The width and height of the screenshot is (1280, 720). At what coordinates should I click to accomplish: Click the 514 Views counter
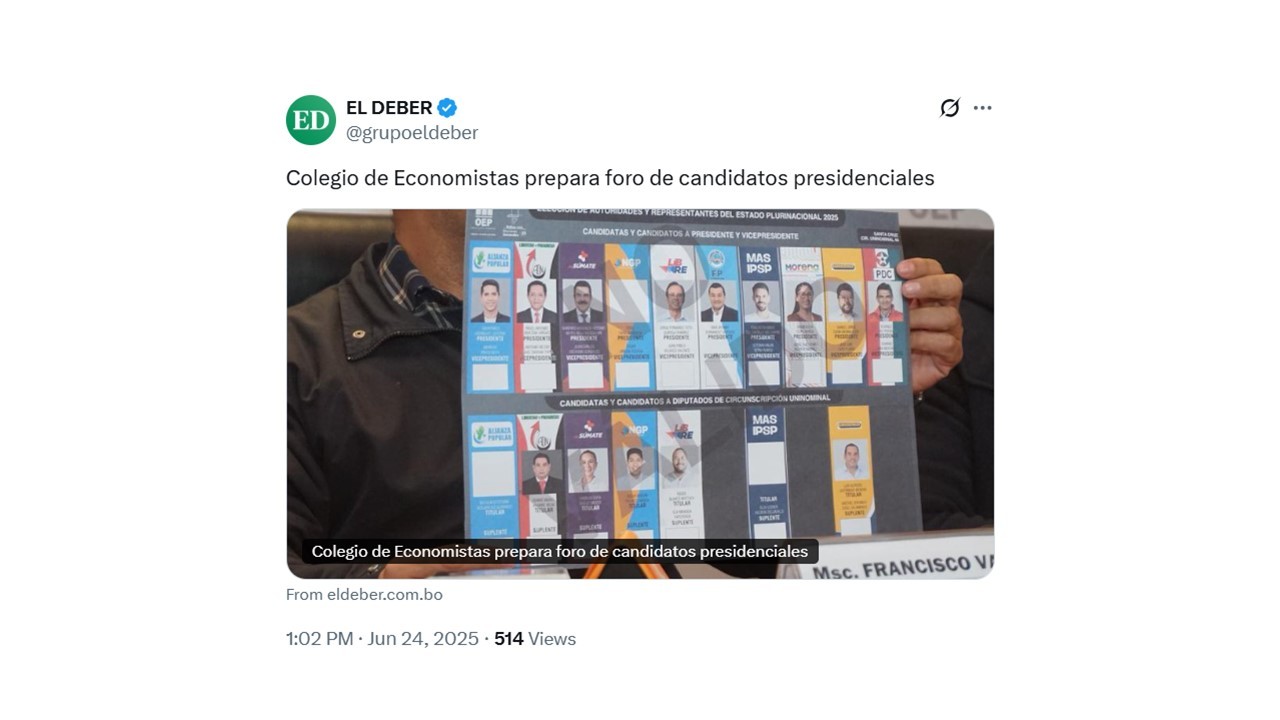(x=535, y=639)
